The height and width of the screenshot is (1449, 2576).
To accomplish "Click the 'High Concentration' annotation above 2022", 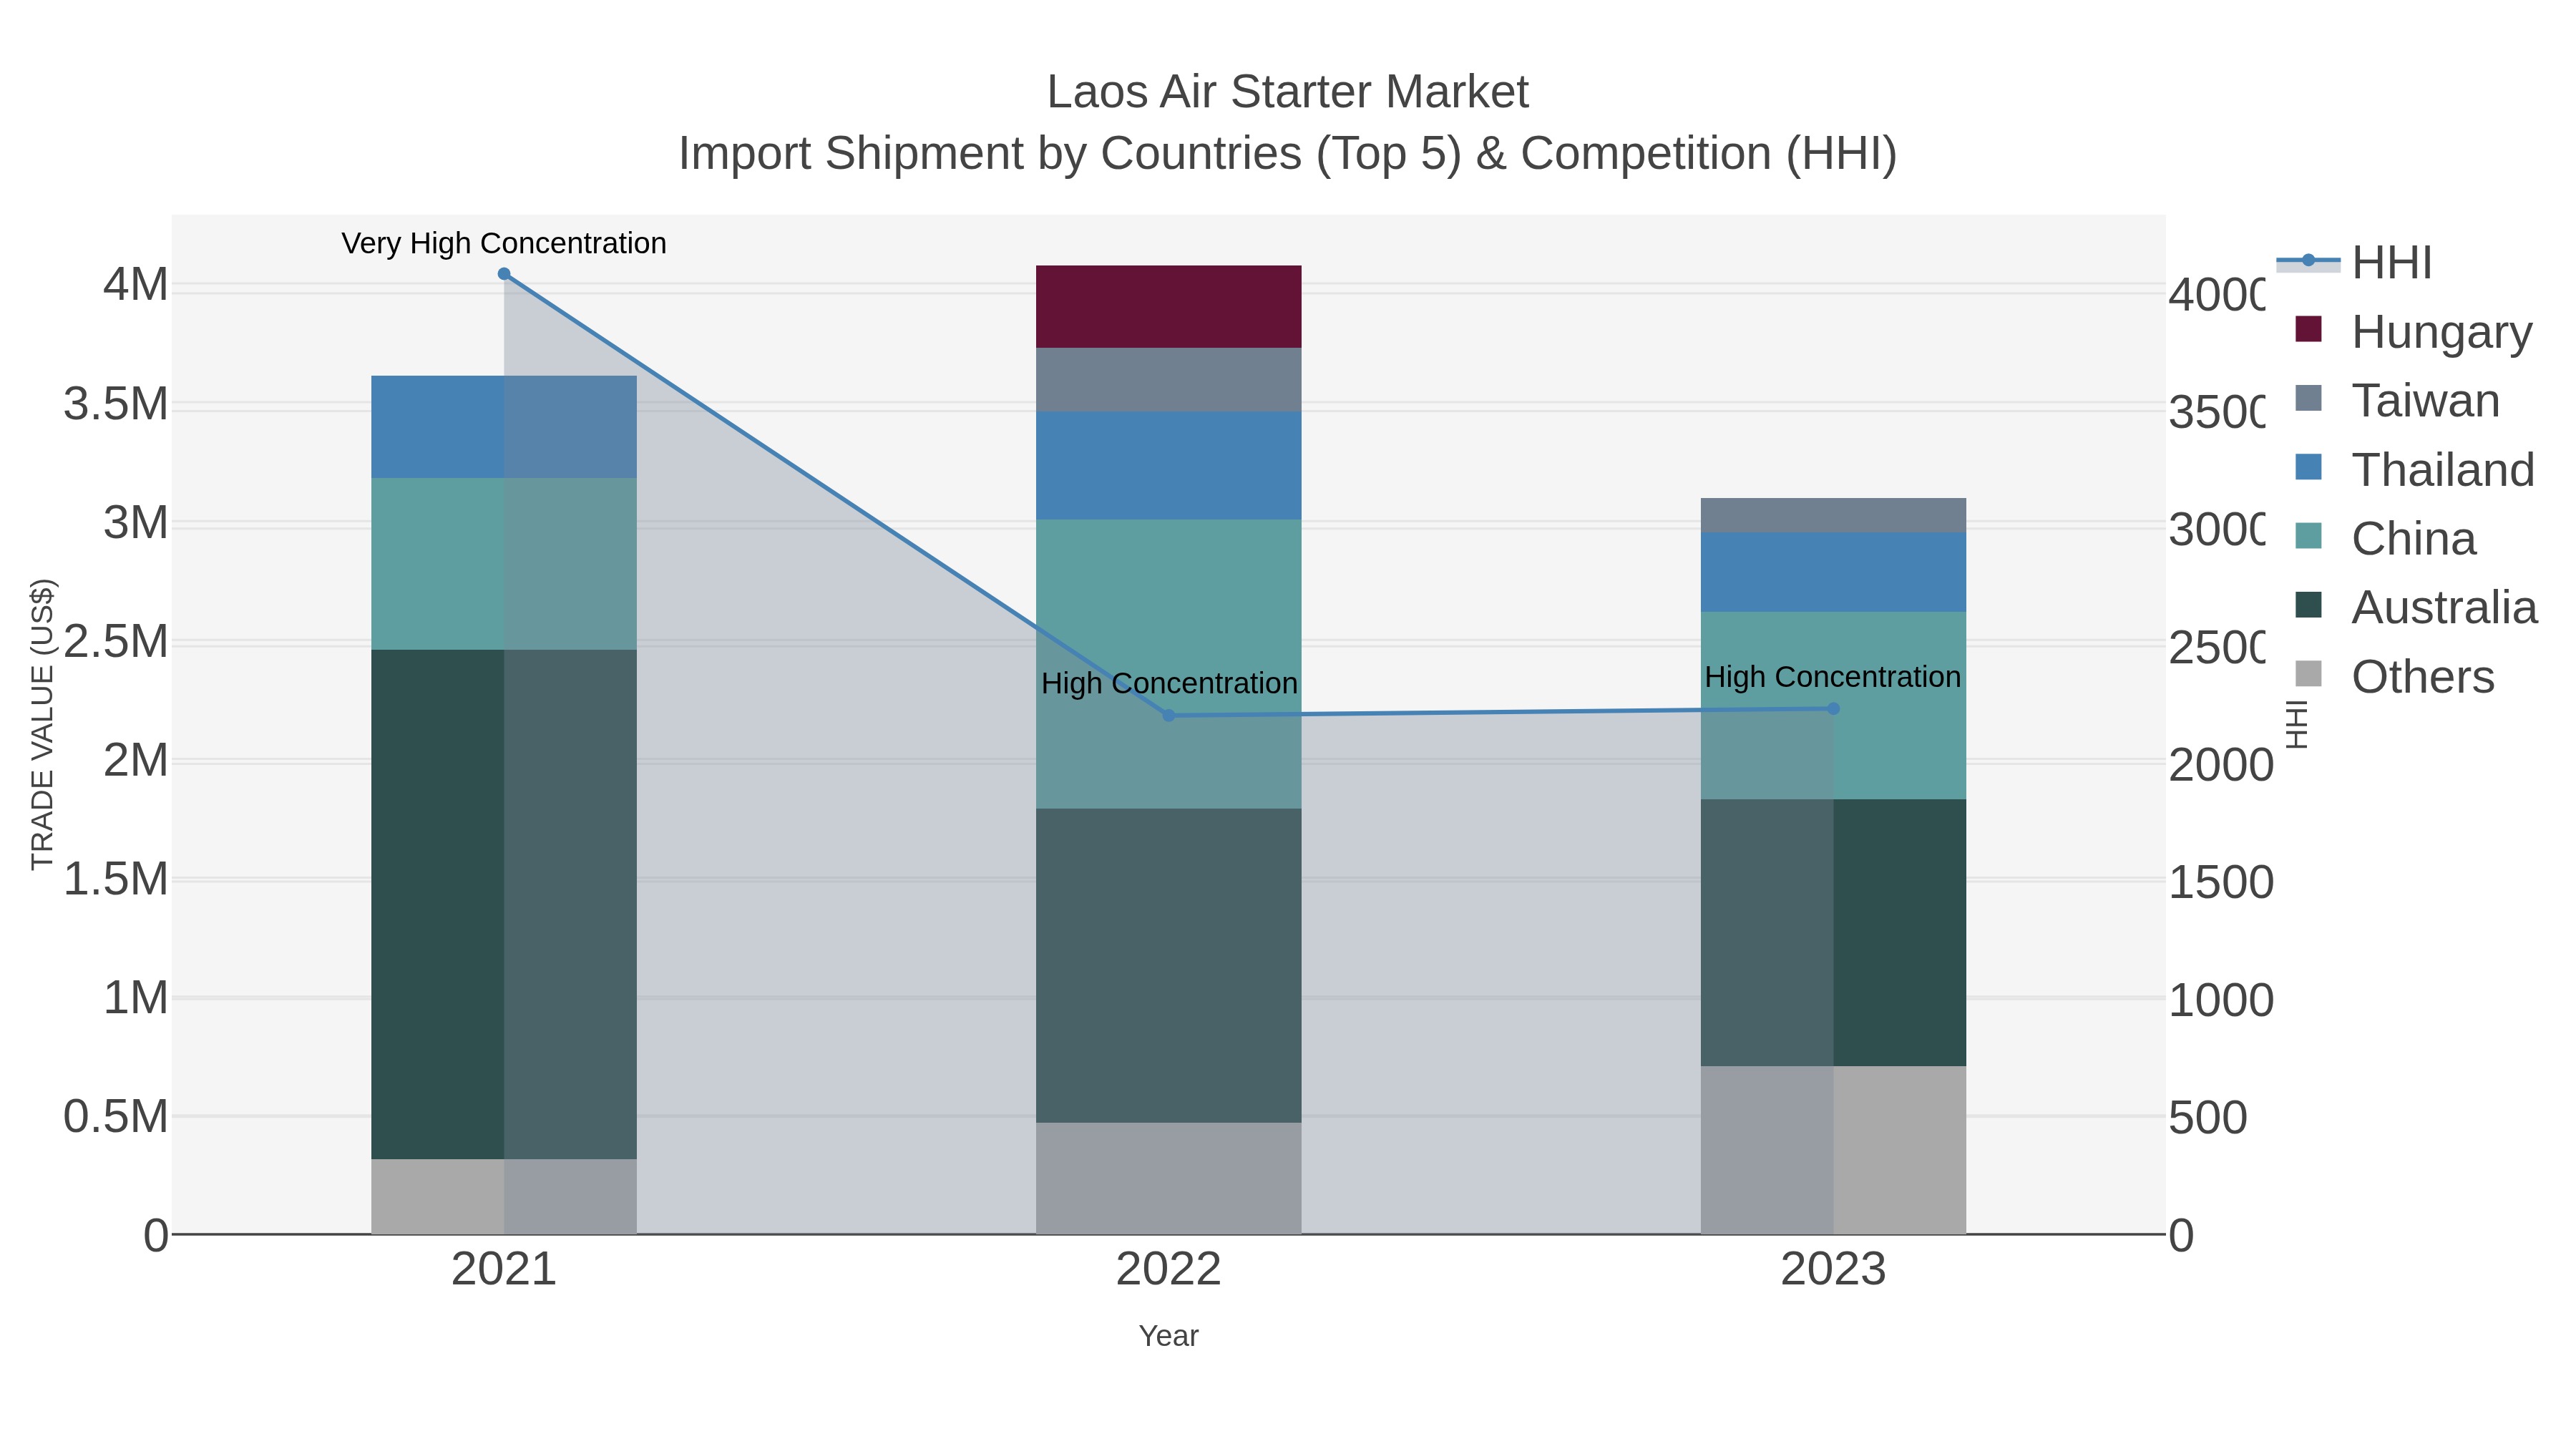I will pyautogui.click(x=1169, y=684).
